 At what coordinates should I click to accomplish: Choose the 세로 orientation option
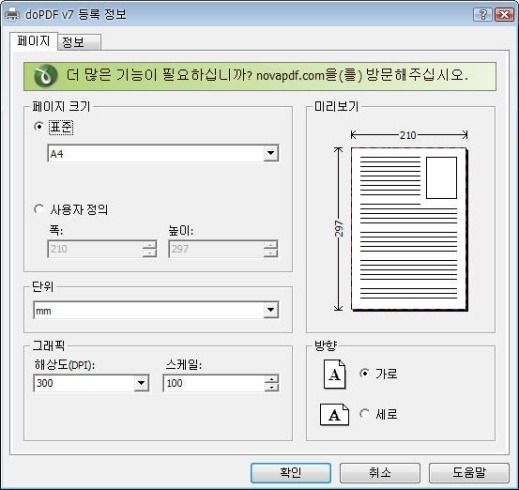tap(364, 414)
